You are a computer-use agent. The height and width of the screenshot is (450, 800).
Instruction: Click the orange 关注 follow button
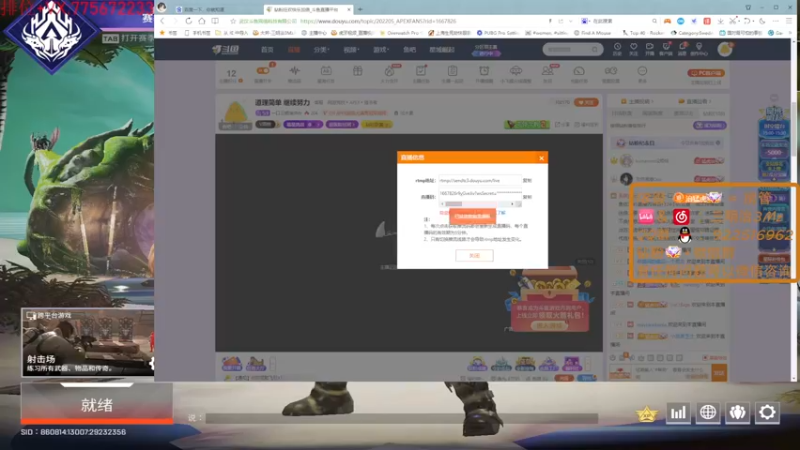coord(586,102)
